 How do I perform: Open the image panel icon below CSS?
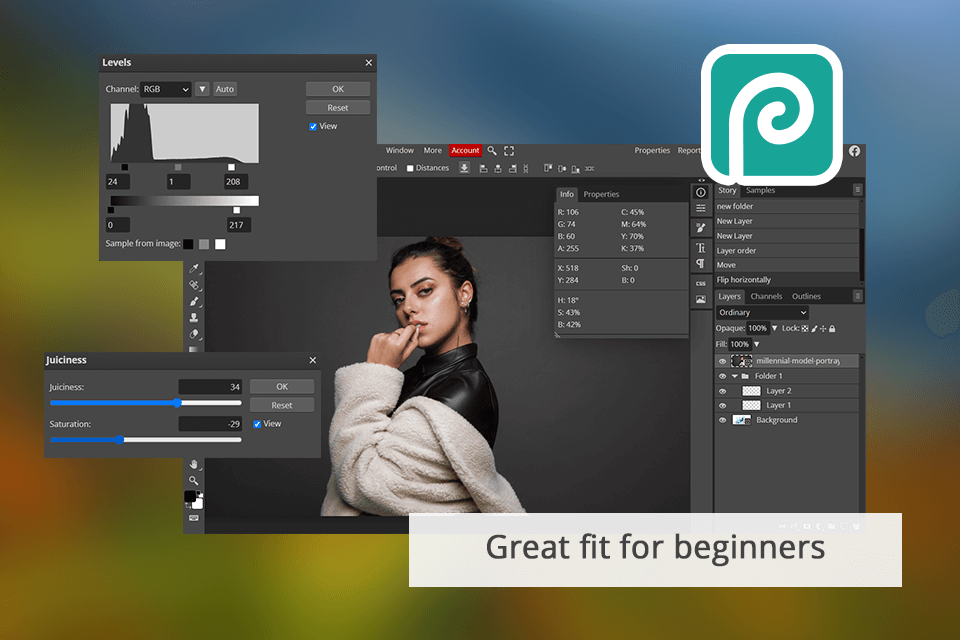(x=701, y=299)
